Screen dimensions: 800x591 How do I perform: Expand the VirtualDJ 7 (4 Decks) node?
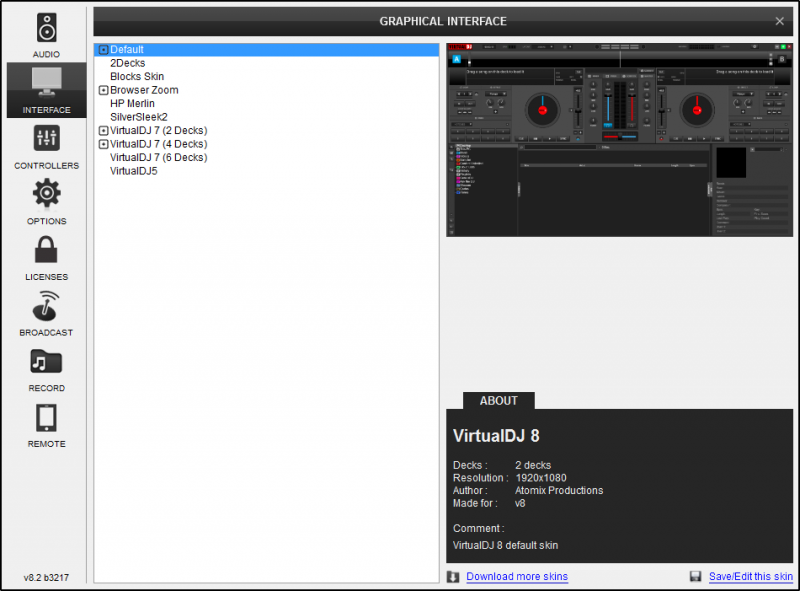(x=104, y=144)
